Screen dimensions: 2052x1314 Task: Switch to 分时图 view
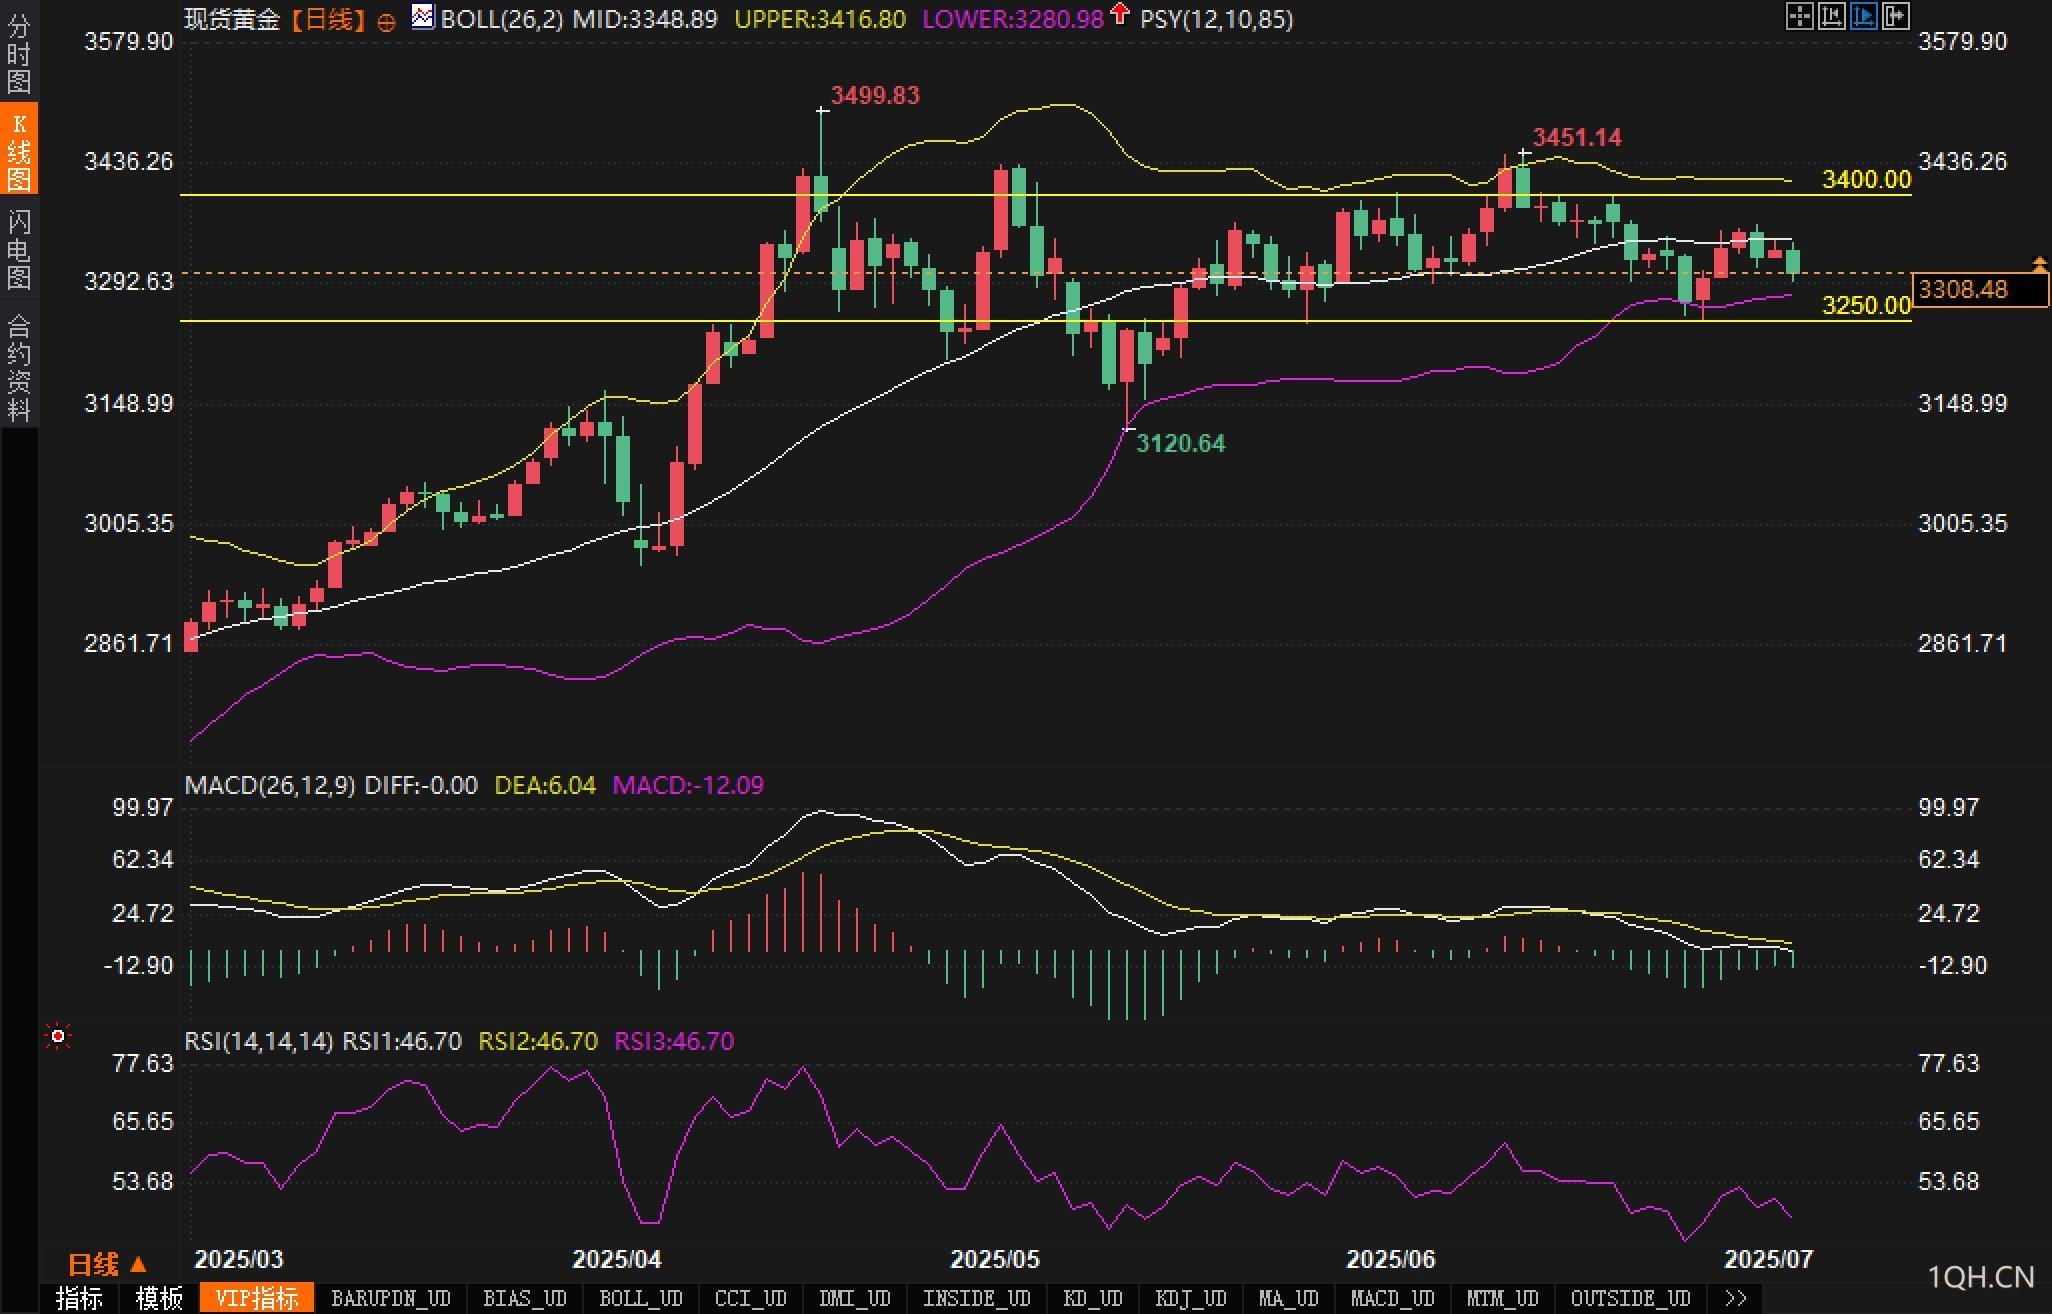19,53
